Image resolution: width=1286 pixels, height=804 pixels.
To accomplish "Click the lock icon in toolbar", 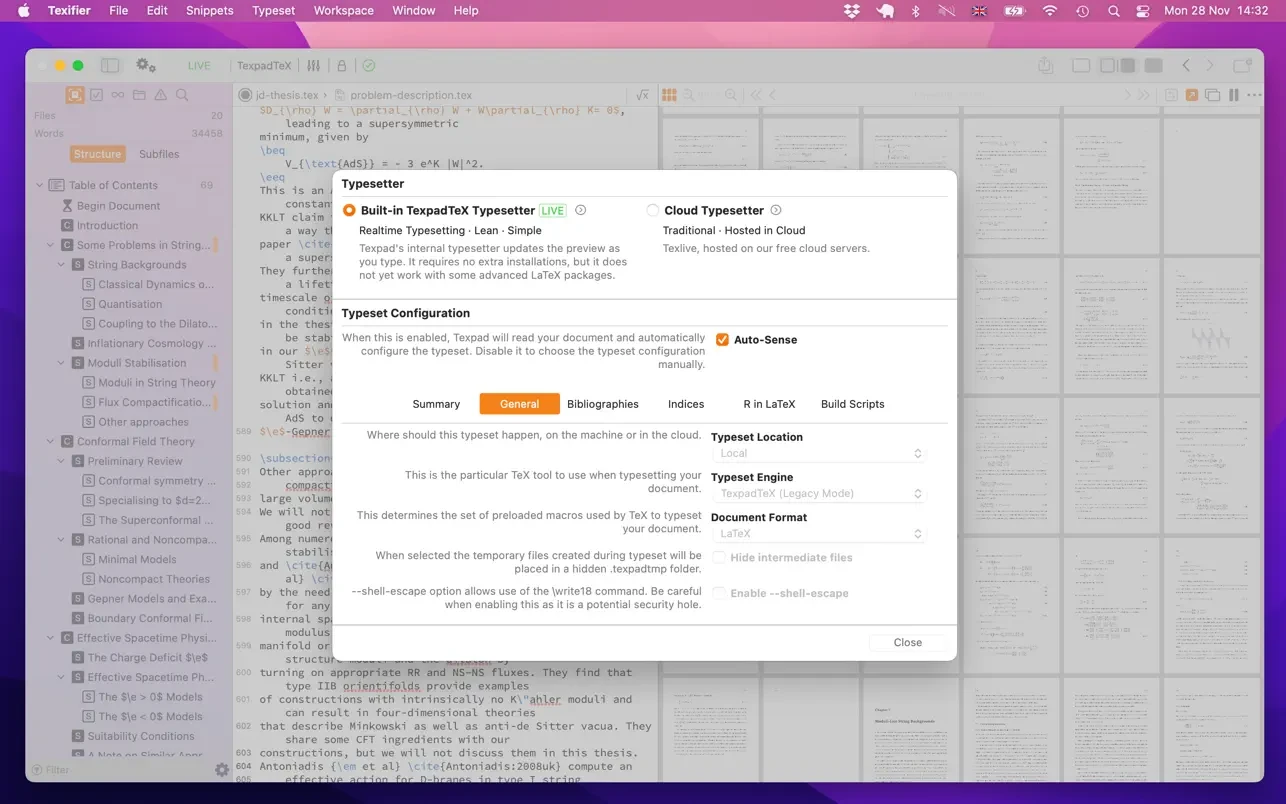I will 342,66.
